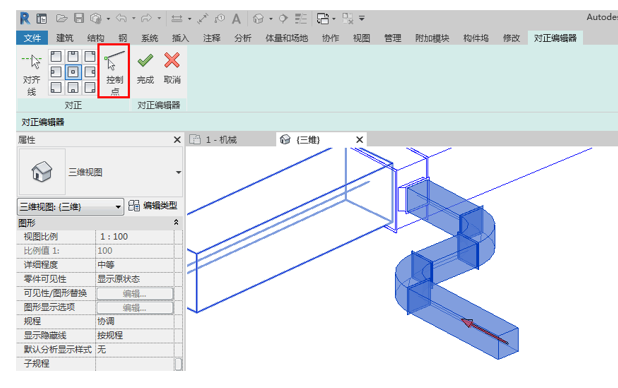The height and width of the screenshot is (388, 618).
Task: Set justification to top right
Action: (x=90, y=56)
